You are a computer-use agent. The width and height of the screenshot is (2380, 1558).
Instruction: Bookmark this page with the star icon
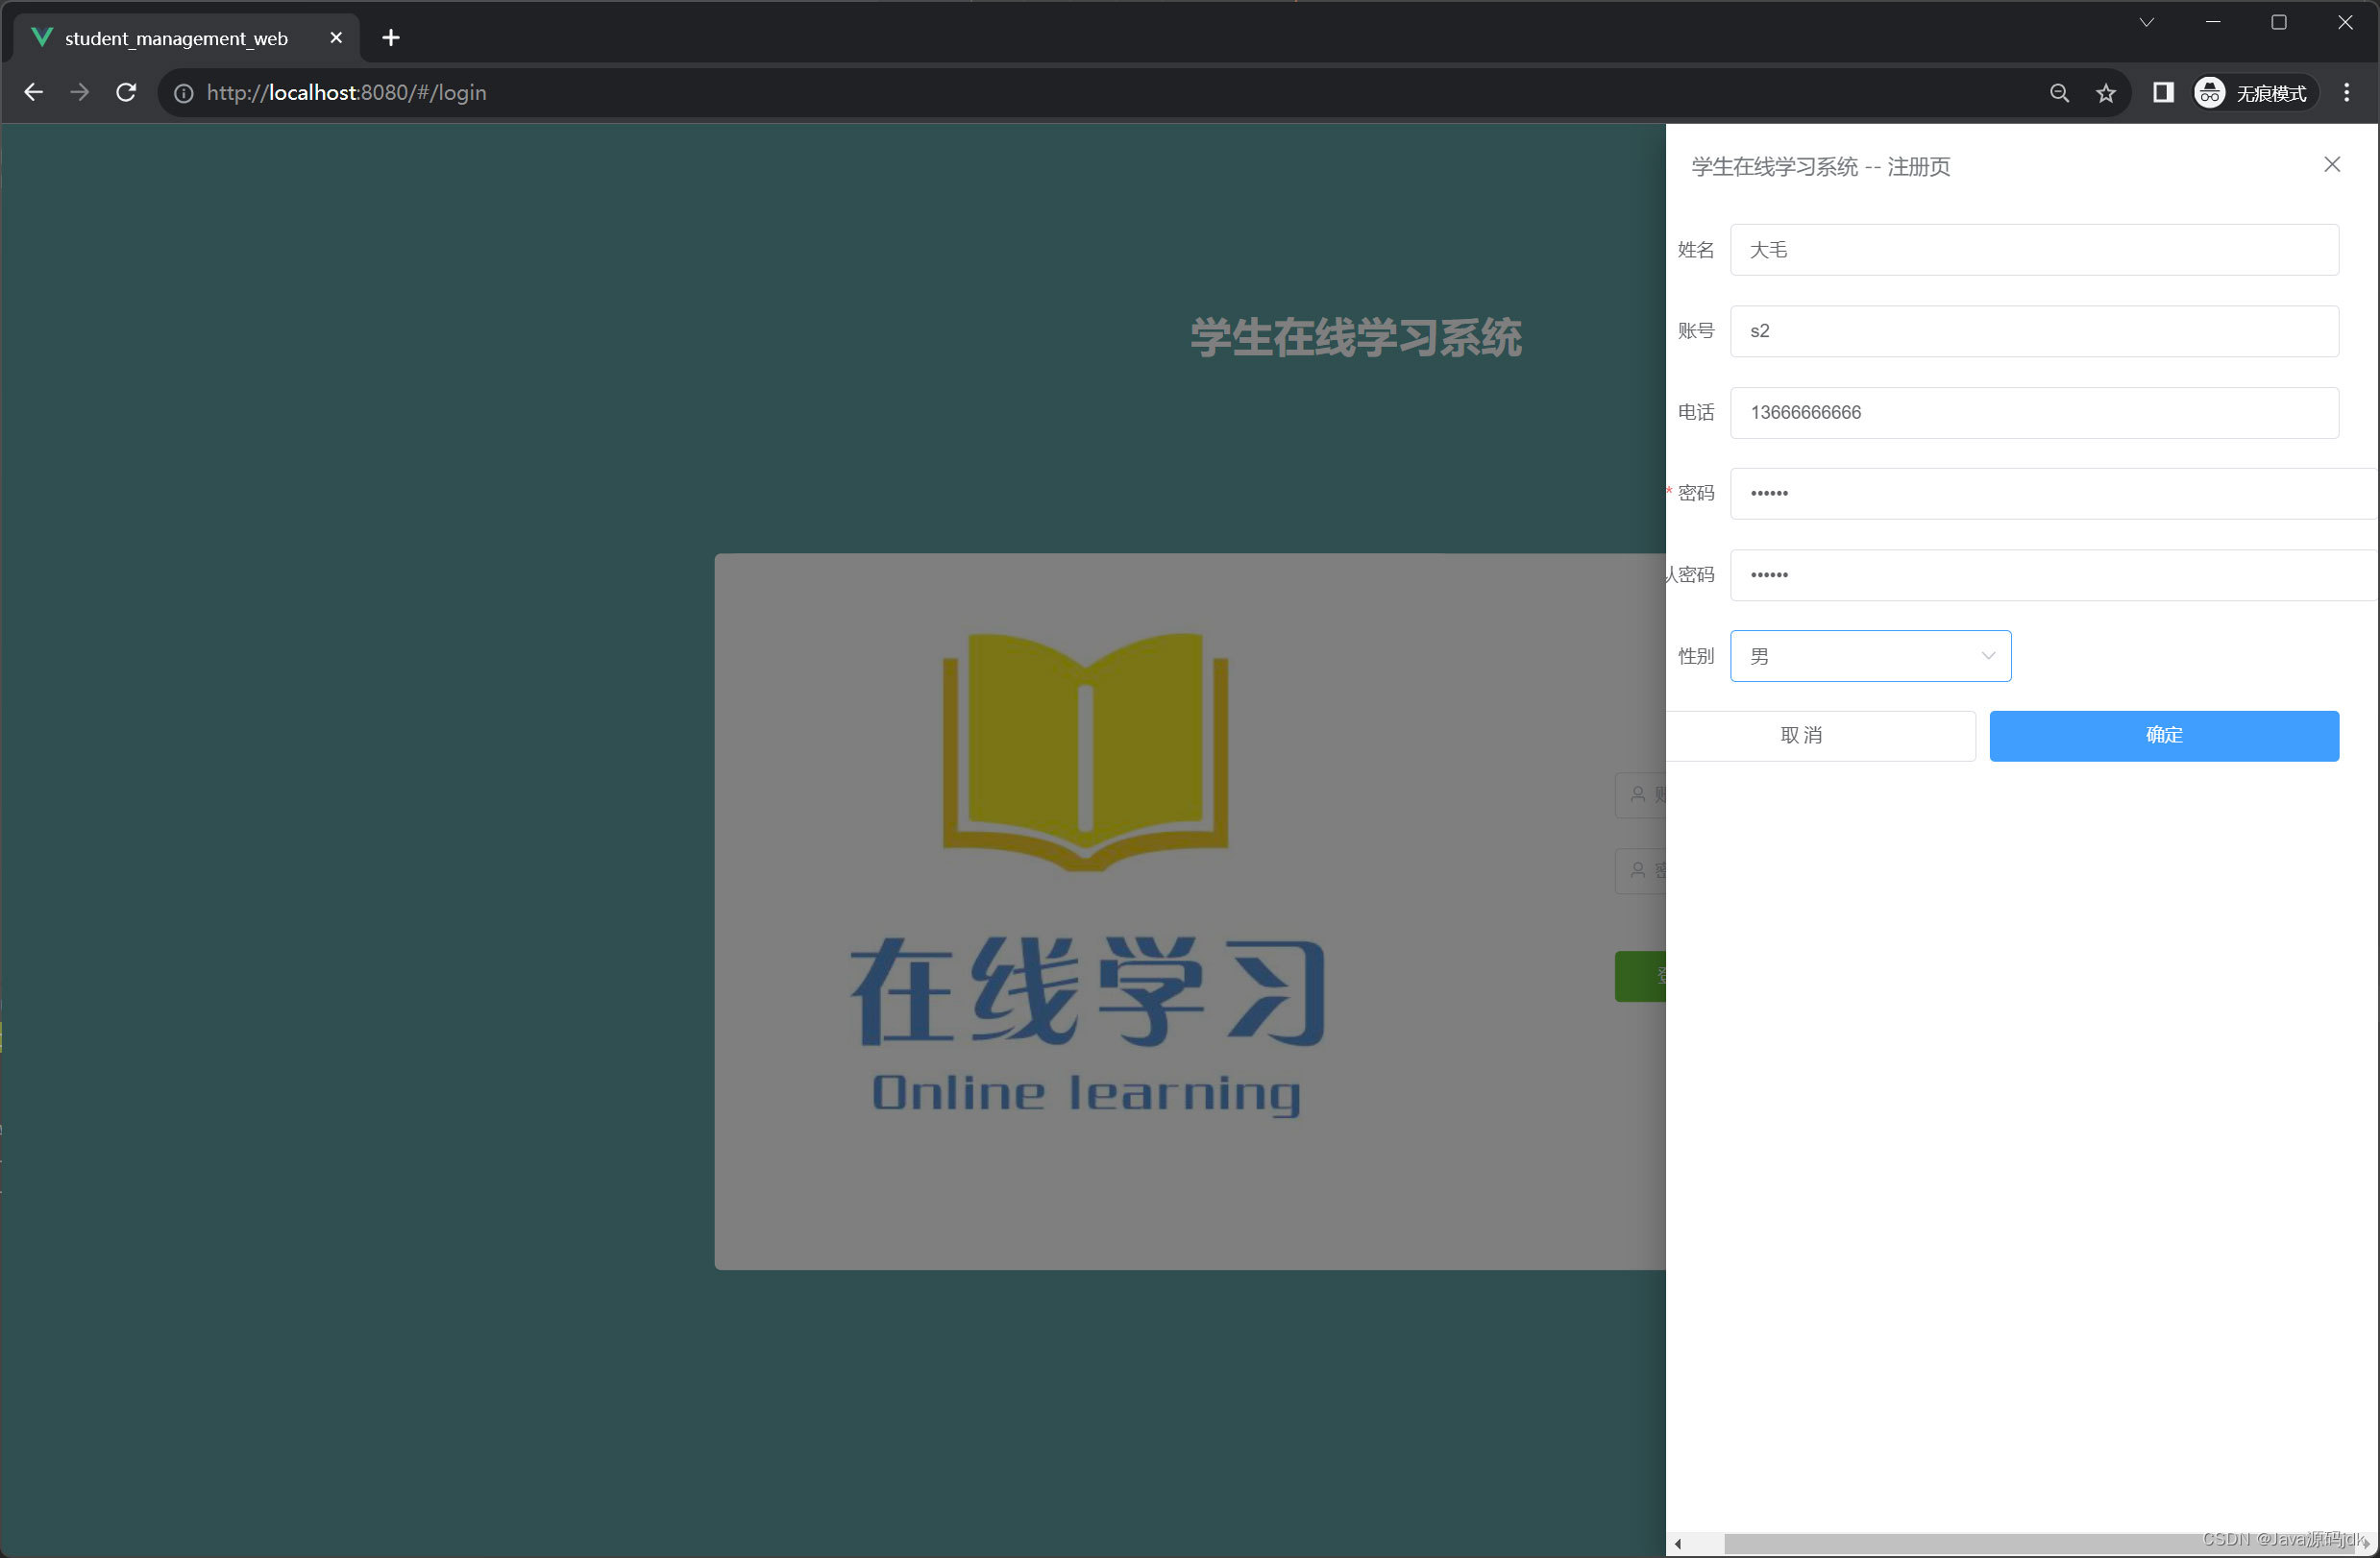point(2106,93)
